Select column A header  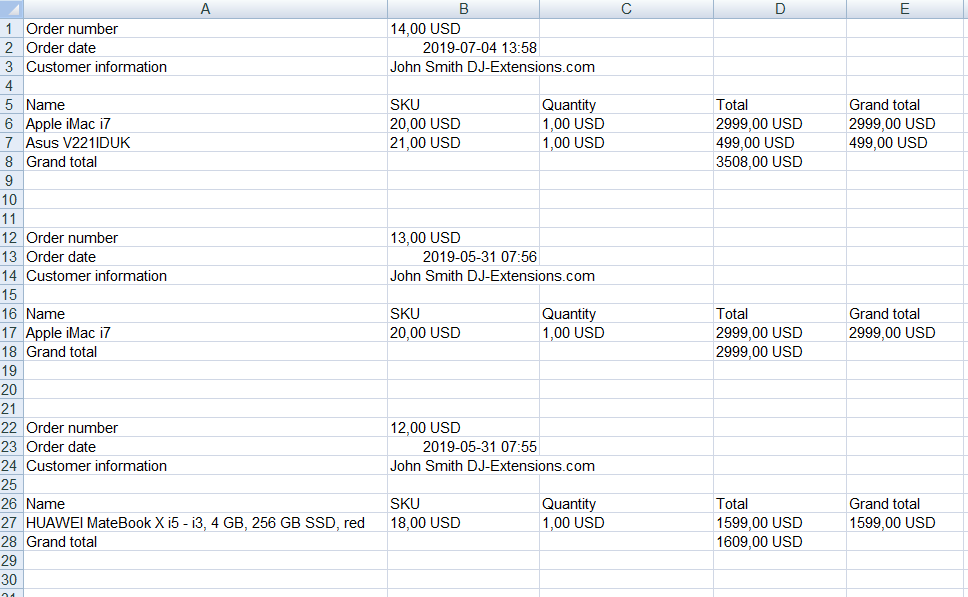pos(206,9)
